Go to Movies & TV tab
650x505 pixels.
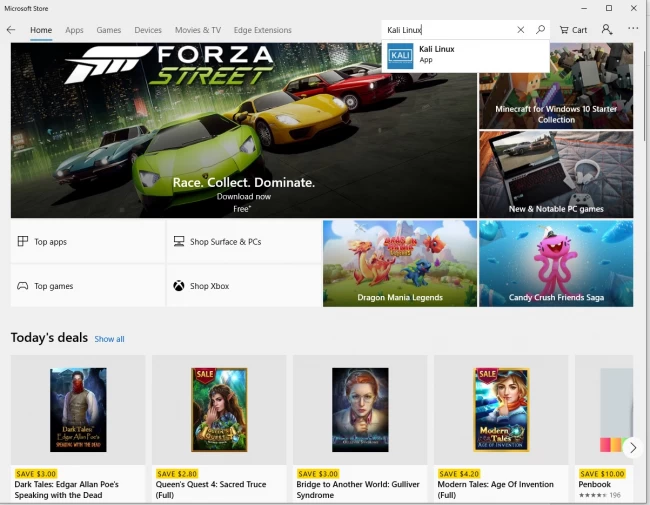point(198,30)
